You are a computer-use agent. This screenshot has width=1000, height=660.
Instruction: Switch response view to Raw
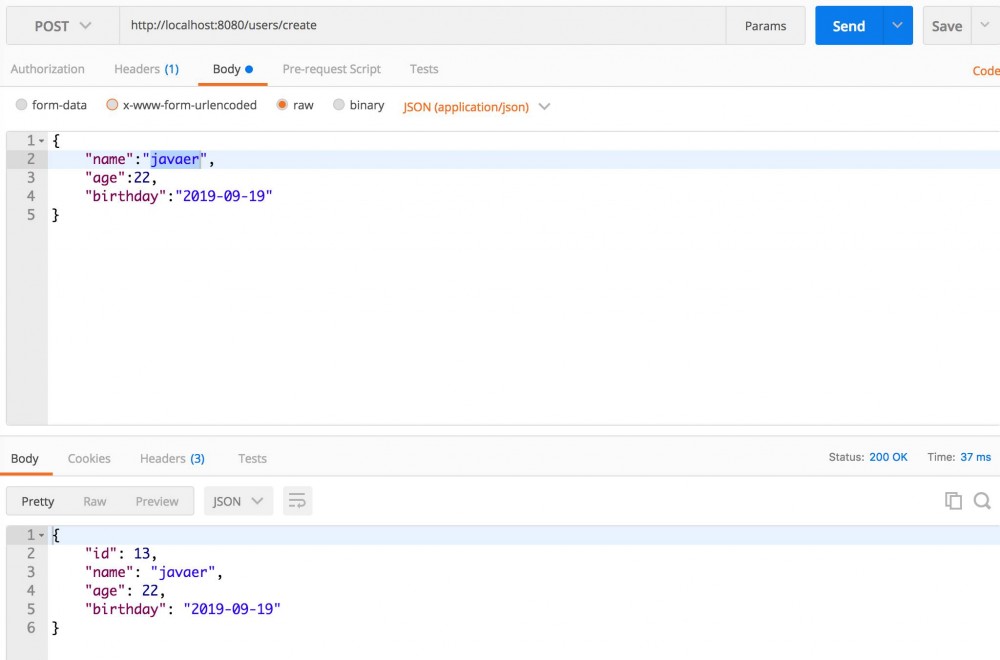94,501
